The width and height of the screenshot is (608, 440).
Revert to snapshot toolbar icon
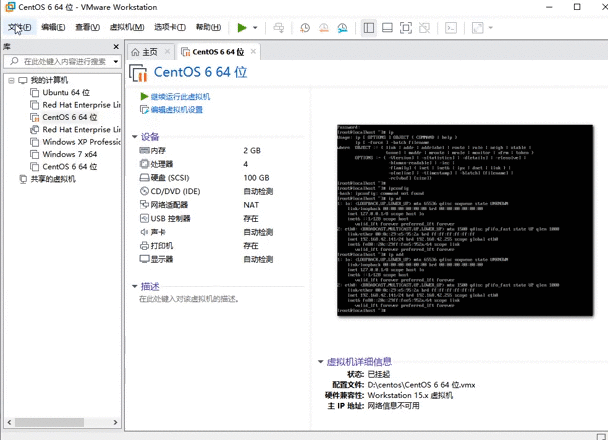324,28
